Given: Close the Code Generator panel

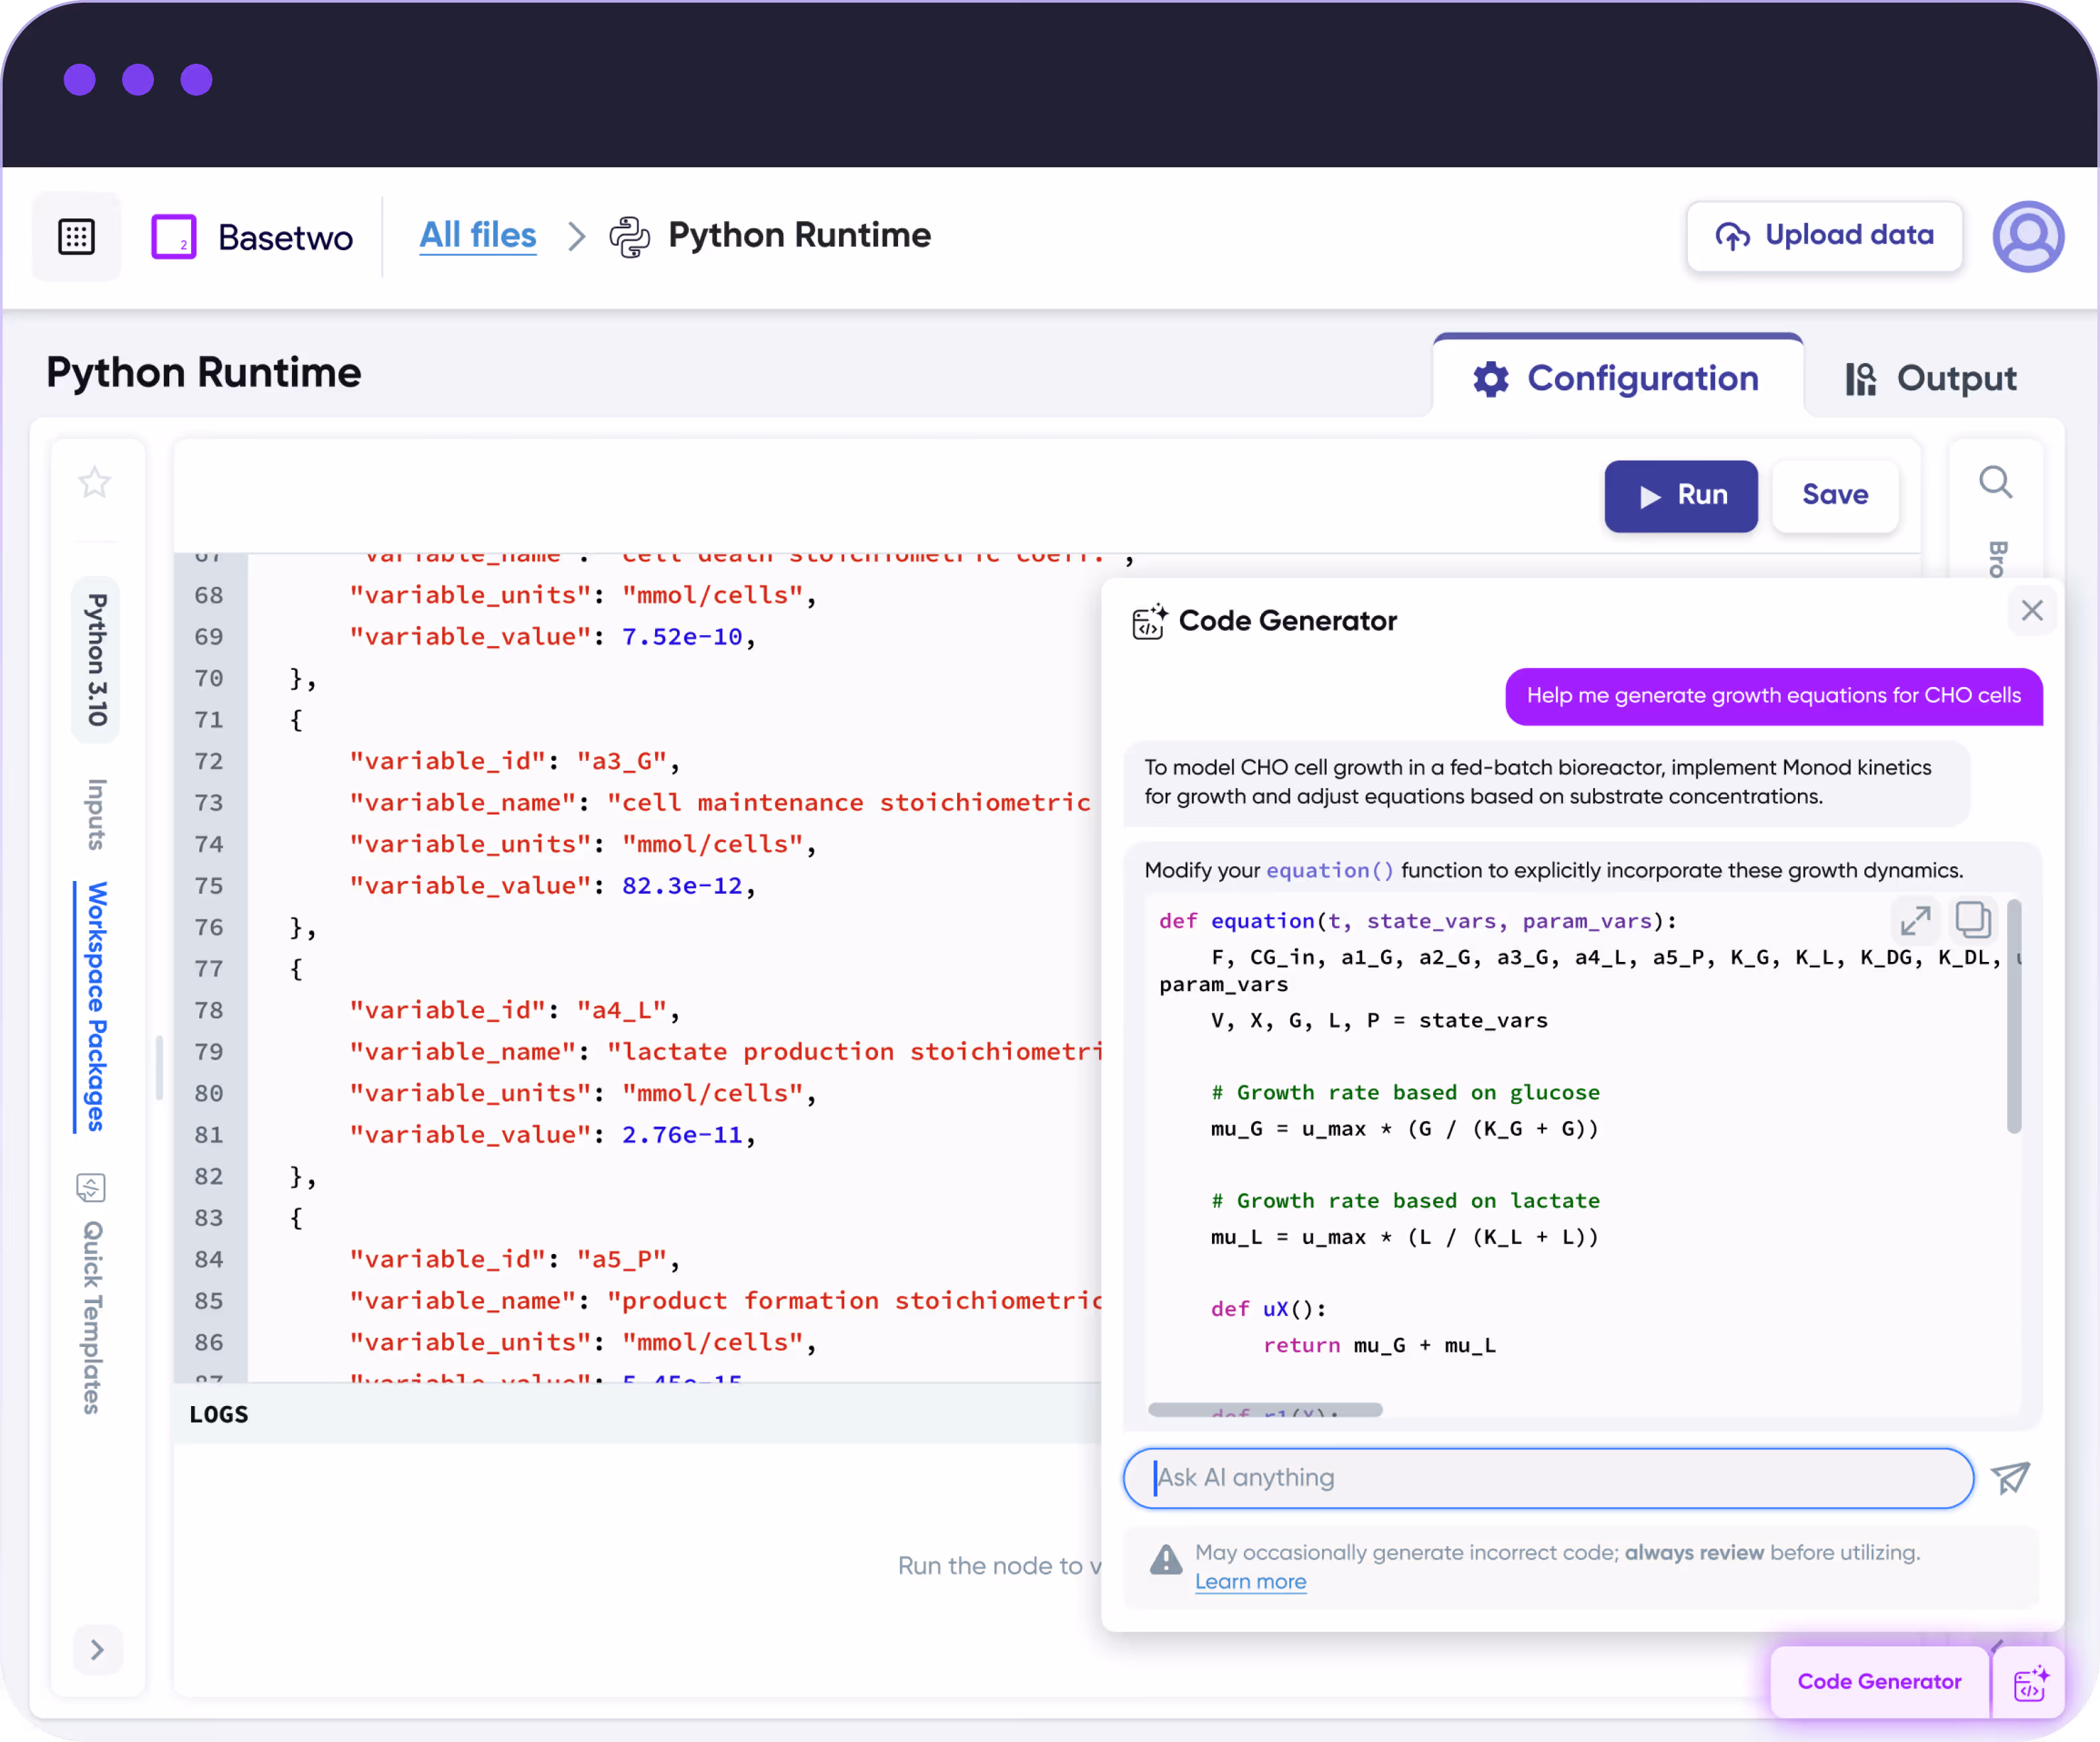Looking at the screenshot, I should click(x=2031, y=611).
